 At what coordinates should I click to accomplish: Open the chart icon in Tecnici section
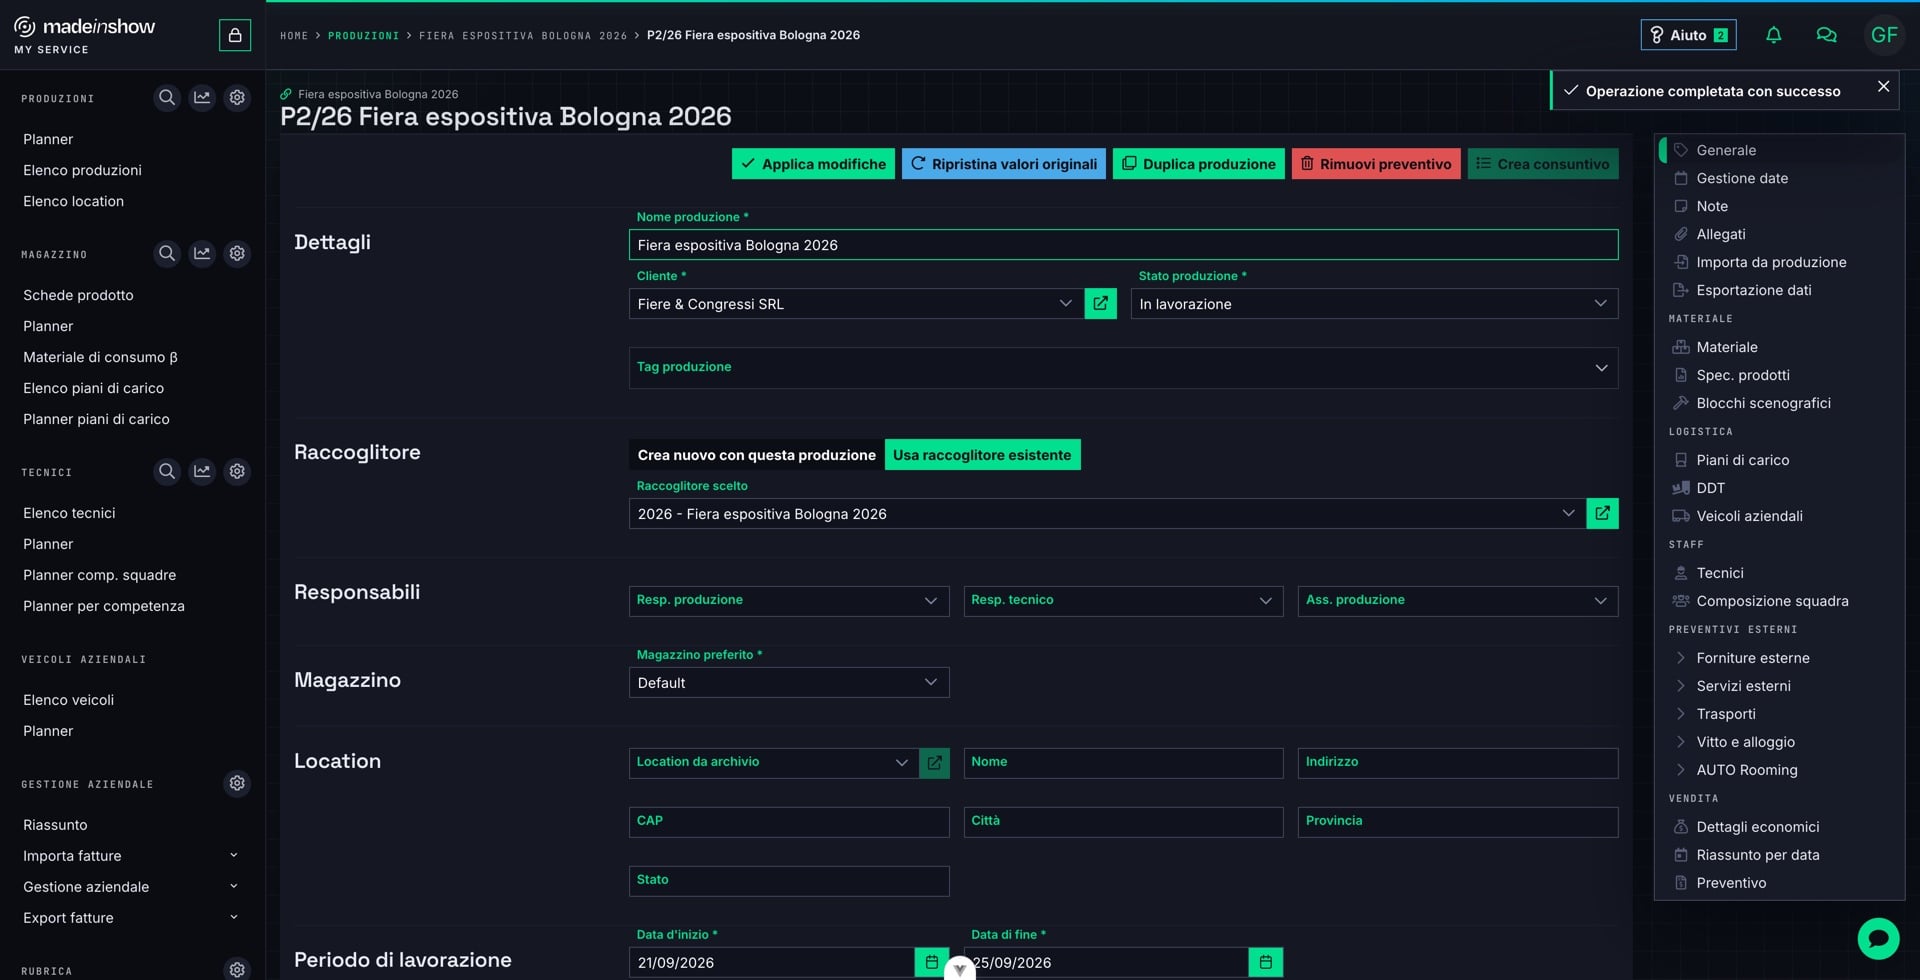pyautogui.click(x=202, y=471)
